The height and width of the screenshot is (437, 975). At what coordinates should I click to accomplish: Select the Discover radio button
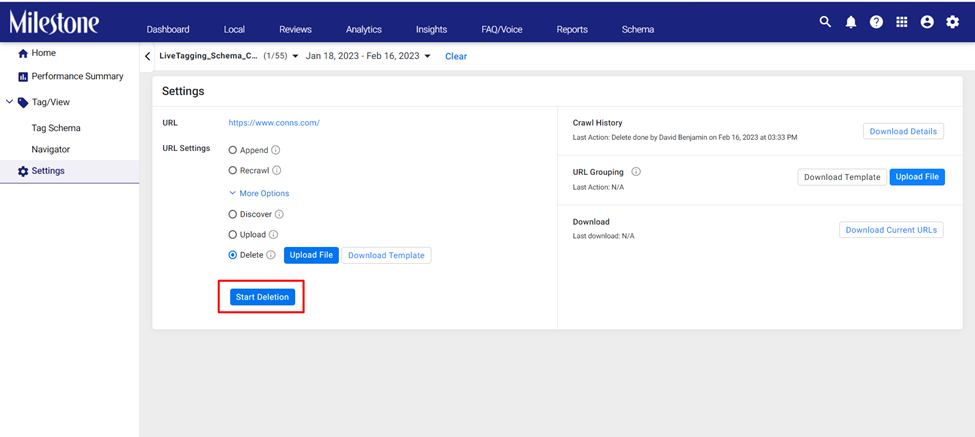click(x=233, y=214)
